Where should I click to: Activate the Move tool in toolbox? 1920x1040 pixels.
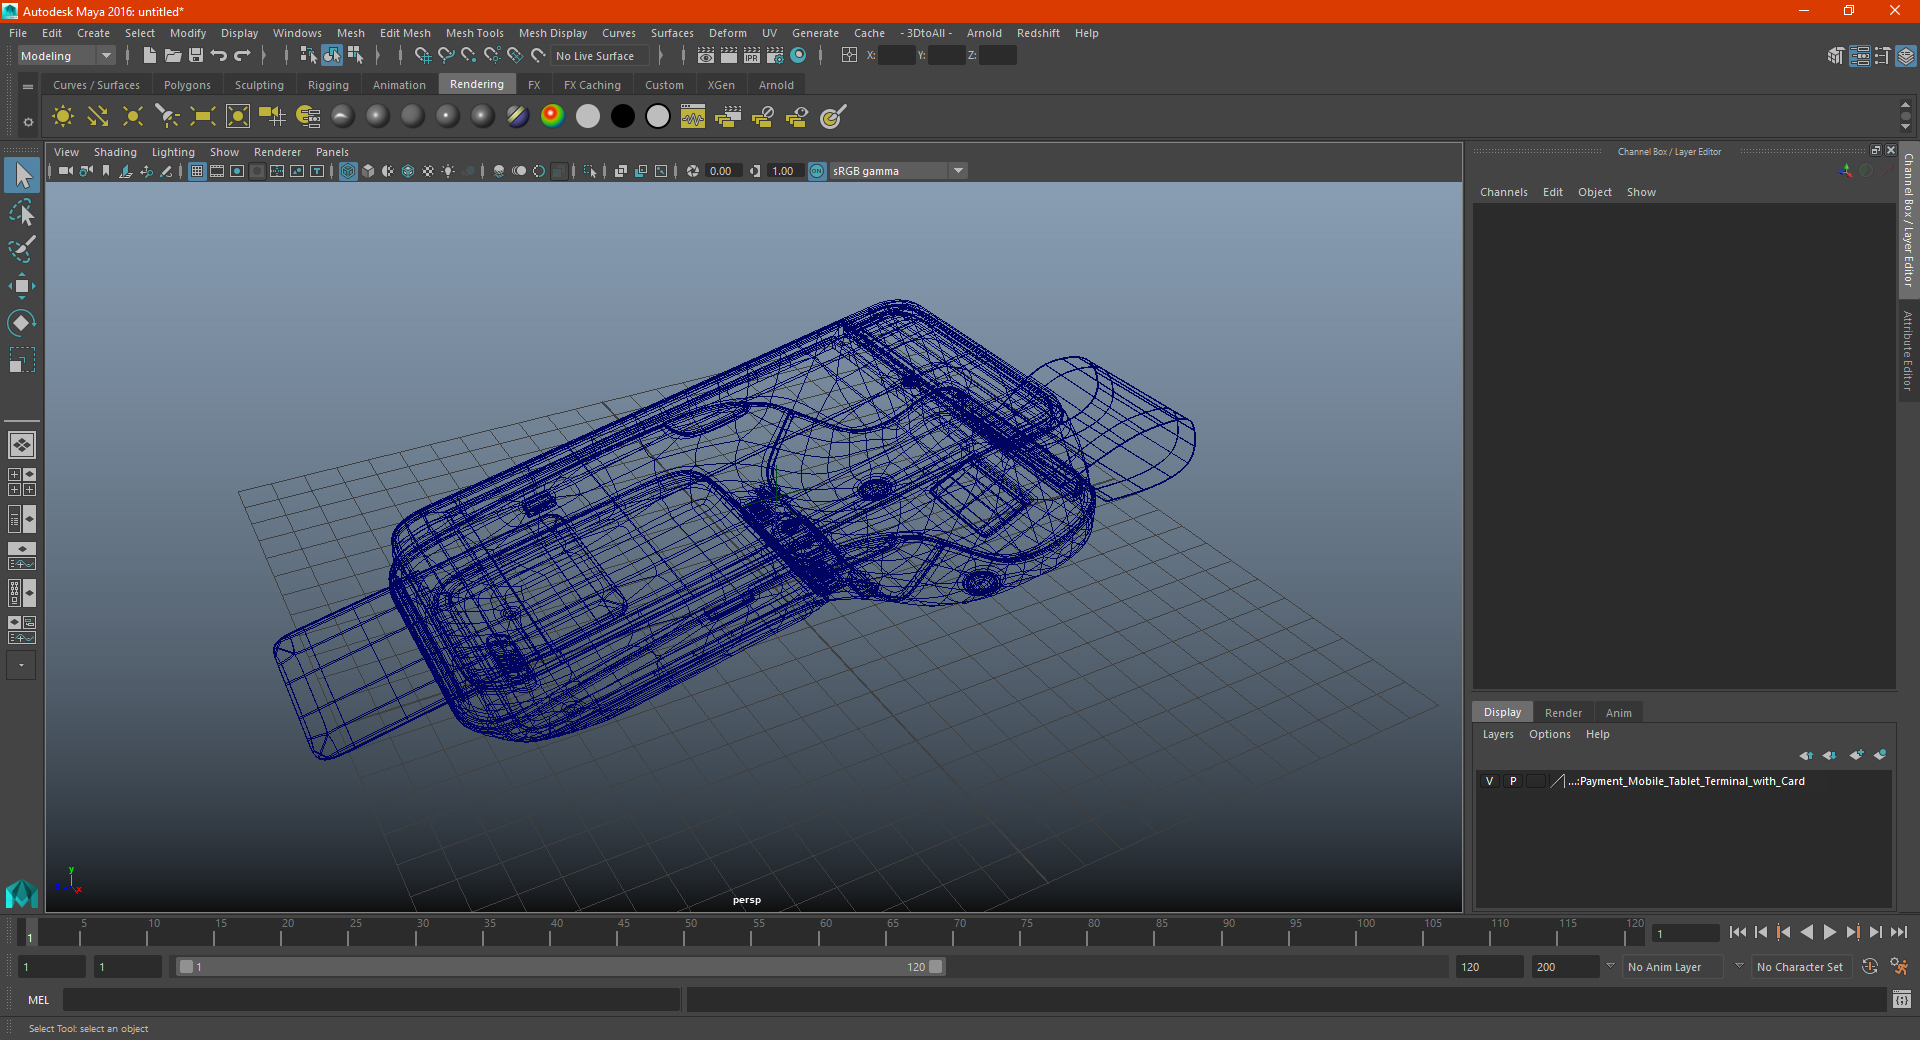(x=21, y=286)
